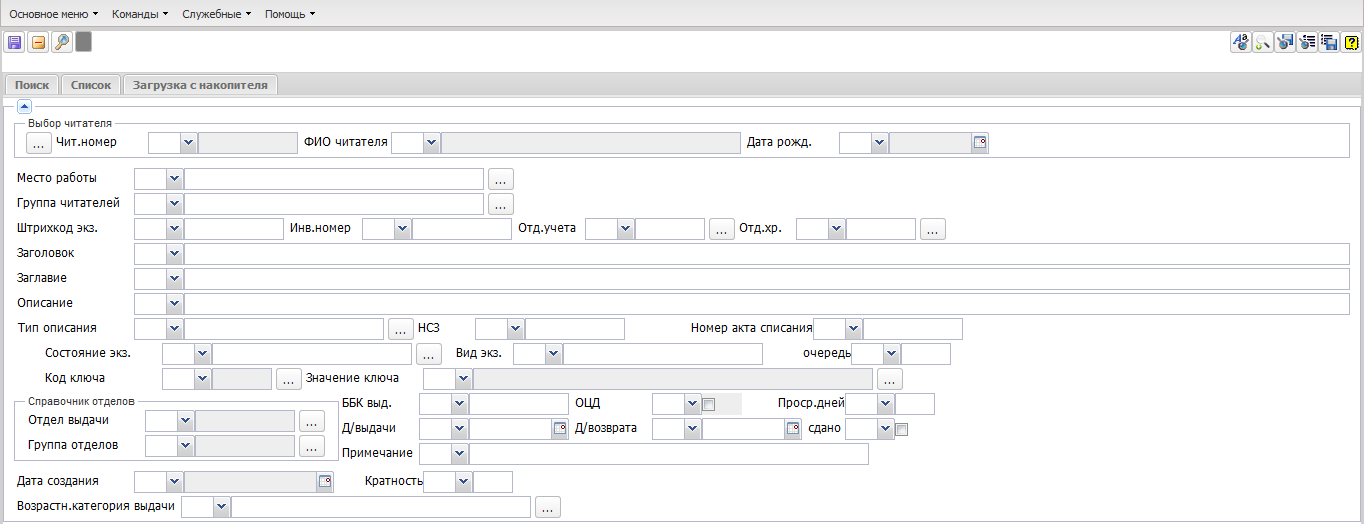Switch to Загрузка с накопителя tab

[x=200, y=85]
